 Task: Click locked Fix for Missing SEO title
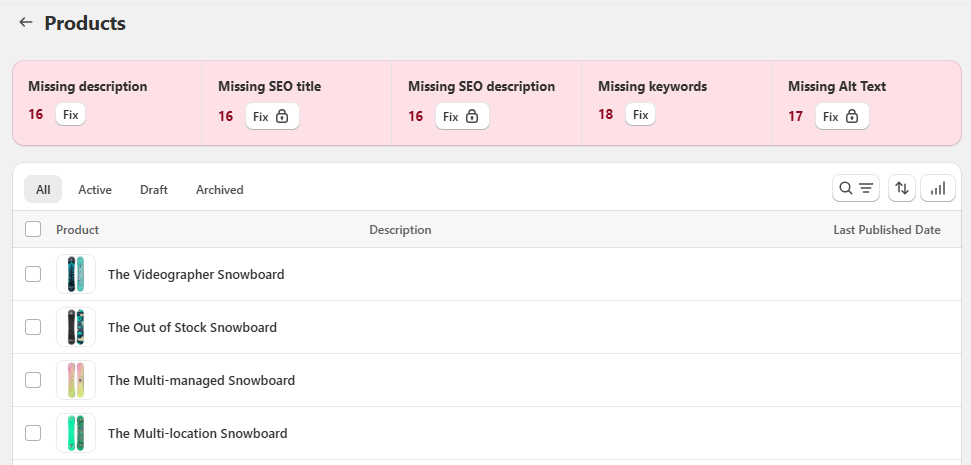[270, 117]
